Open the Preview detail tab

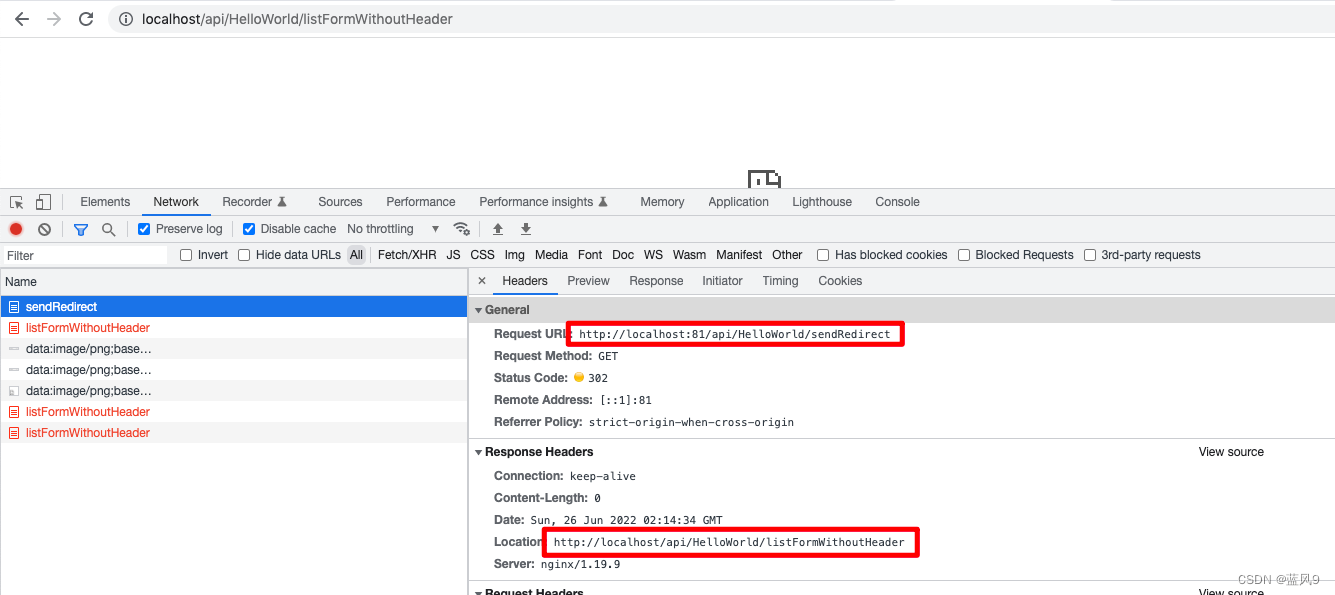pos(588,281)
